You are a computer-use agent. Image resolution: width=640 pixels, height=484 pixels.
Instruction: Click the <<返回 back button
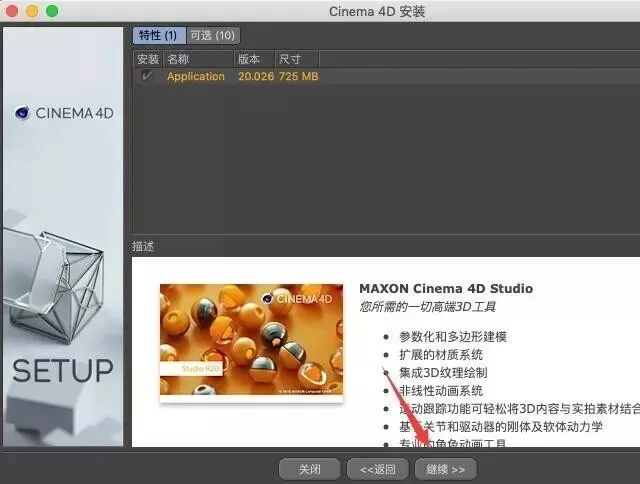tap(378, 469)
